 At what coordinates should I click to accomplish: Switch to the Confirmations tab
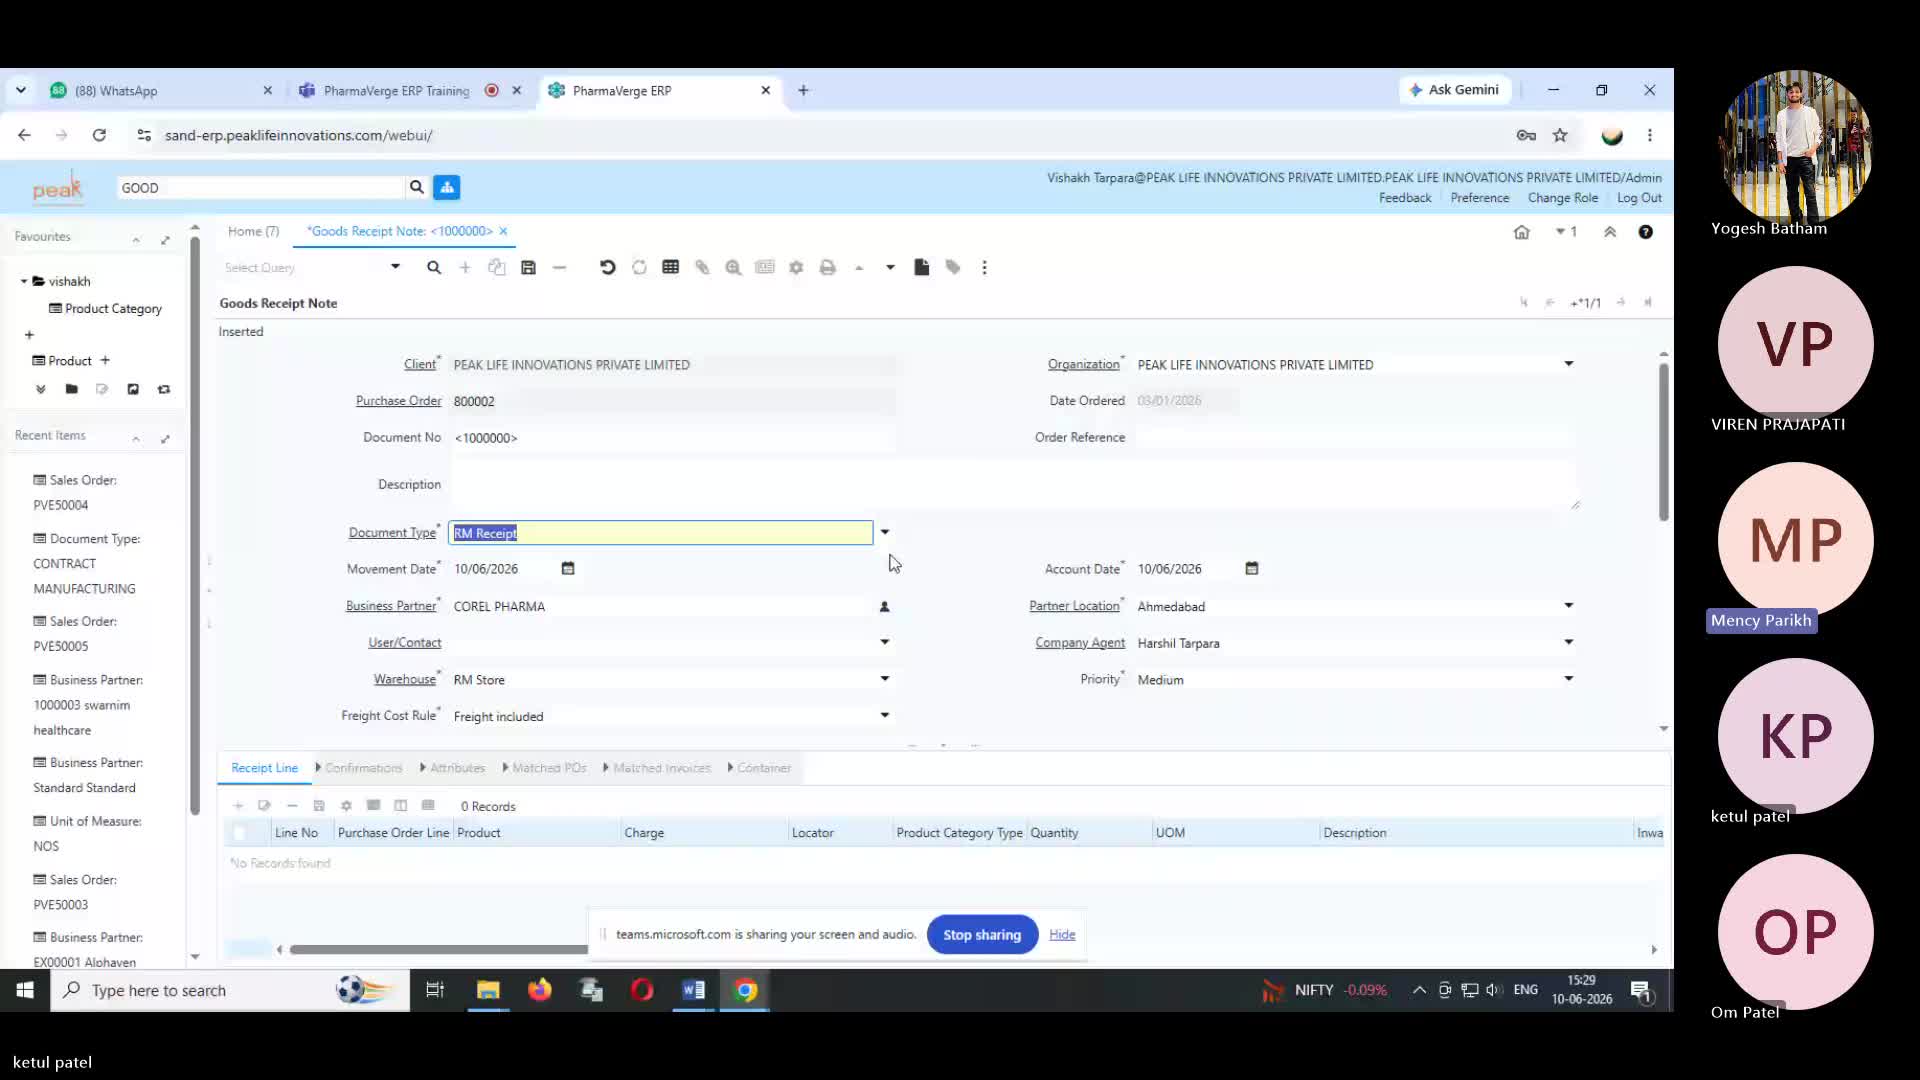tap(363, 768)
